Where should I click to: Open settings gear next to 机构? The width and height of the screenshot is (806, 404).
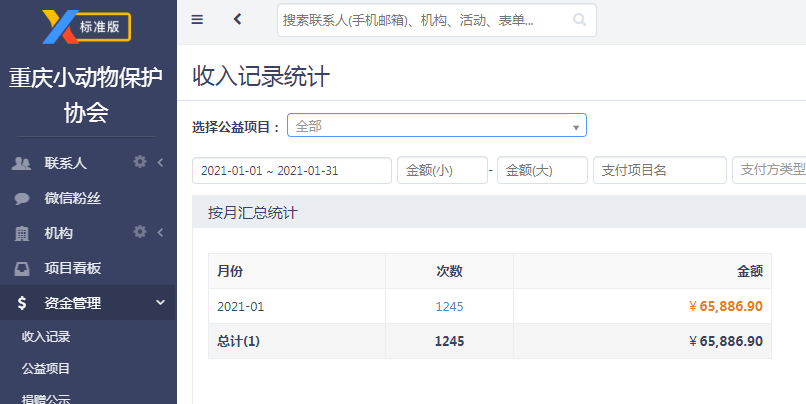pyautogui.click(x=140, y=232)
